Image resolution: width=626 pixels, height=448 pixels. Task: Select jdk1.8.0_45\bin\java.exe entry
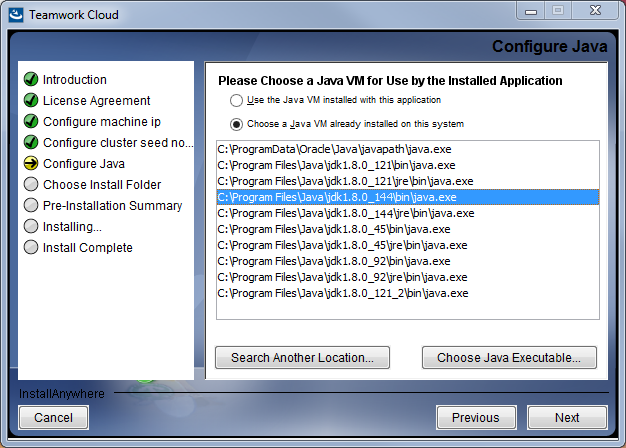(x=408, y=229)
